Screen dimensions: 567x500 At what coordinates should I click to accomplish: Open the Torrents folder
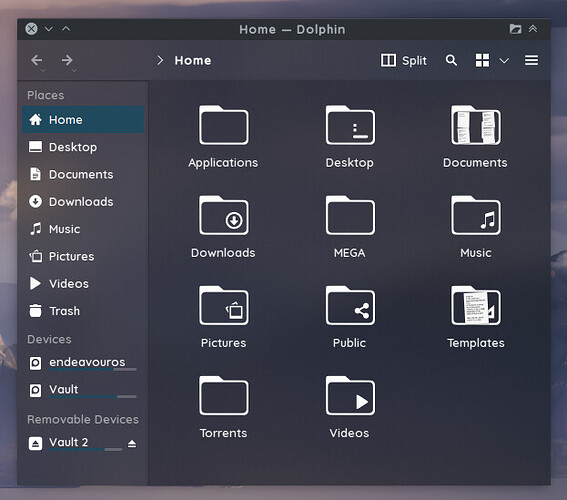point(223,407)
